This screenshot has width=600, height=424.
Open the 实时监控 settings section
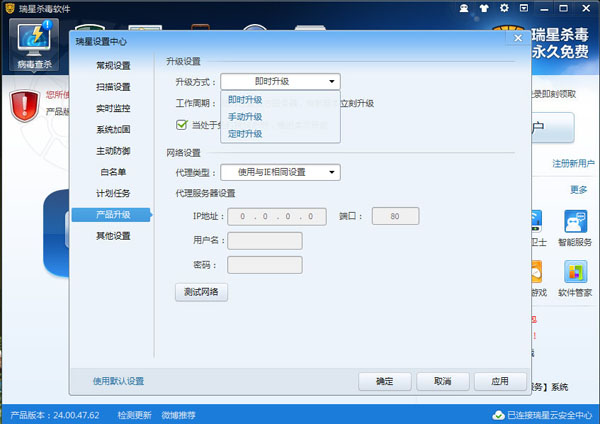pos(113,108)
